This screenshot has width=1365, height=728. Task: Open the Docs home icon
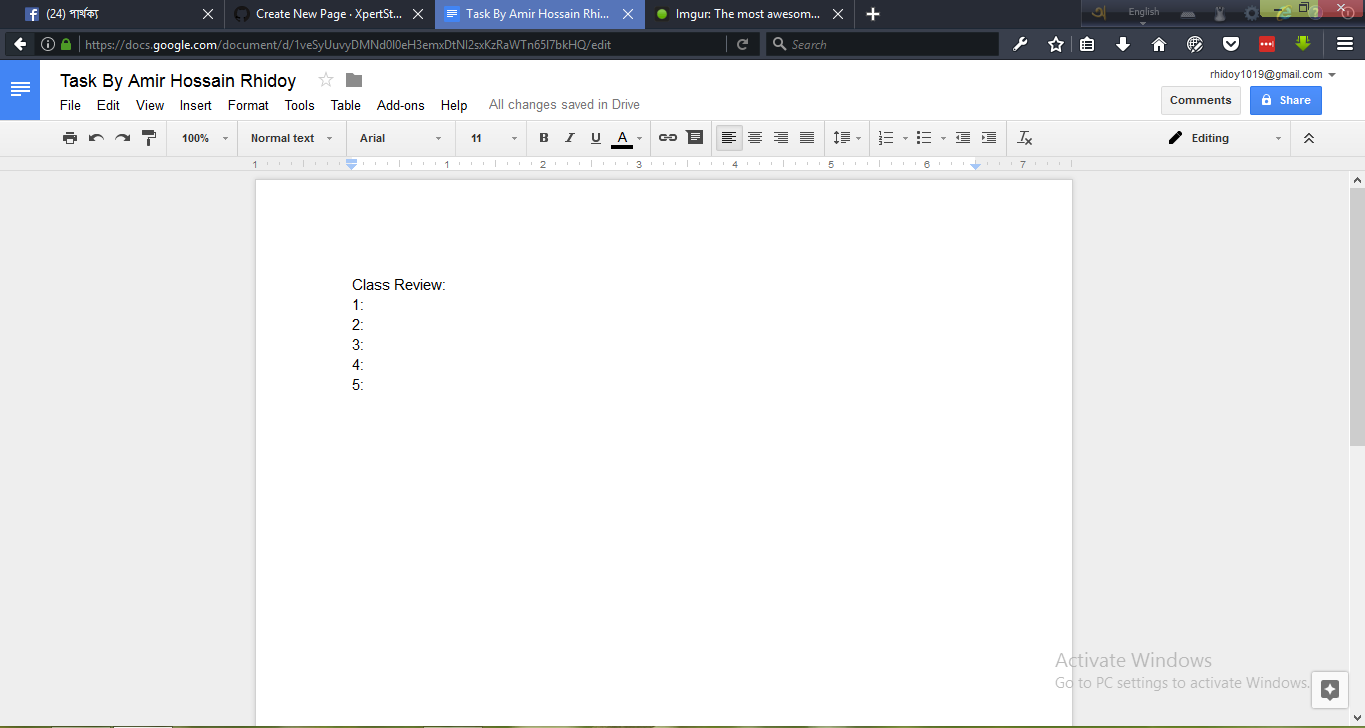click(20, 89)
